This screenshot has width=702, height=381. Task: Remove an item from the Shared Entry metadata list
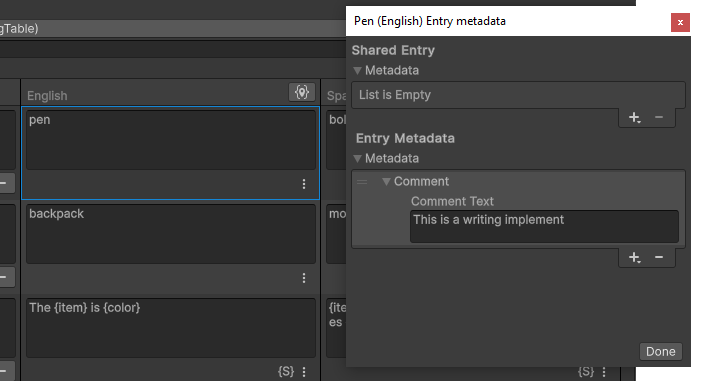coord(659,117)
